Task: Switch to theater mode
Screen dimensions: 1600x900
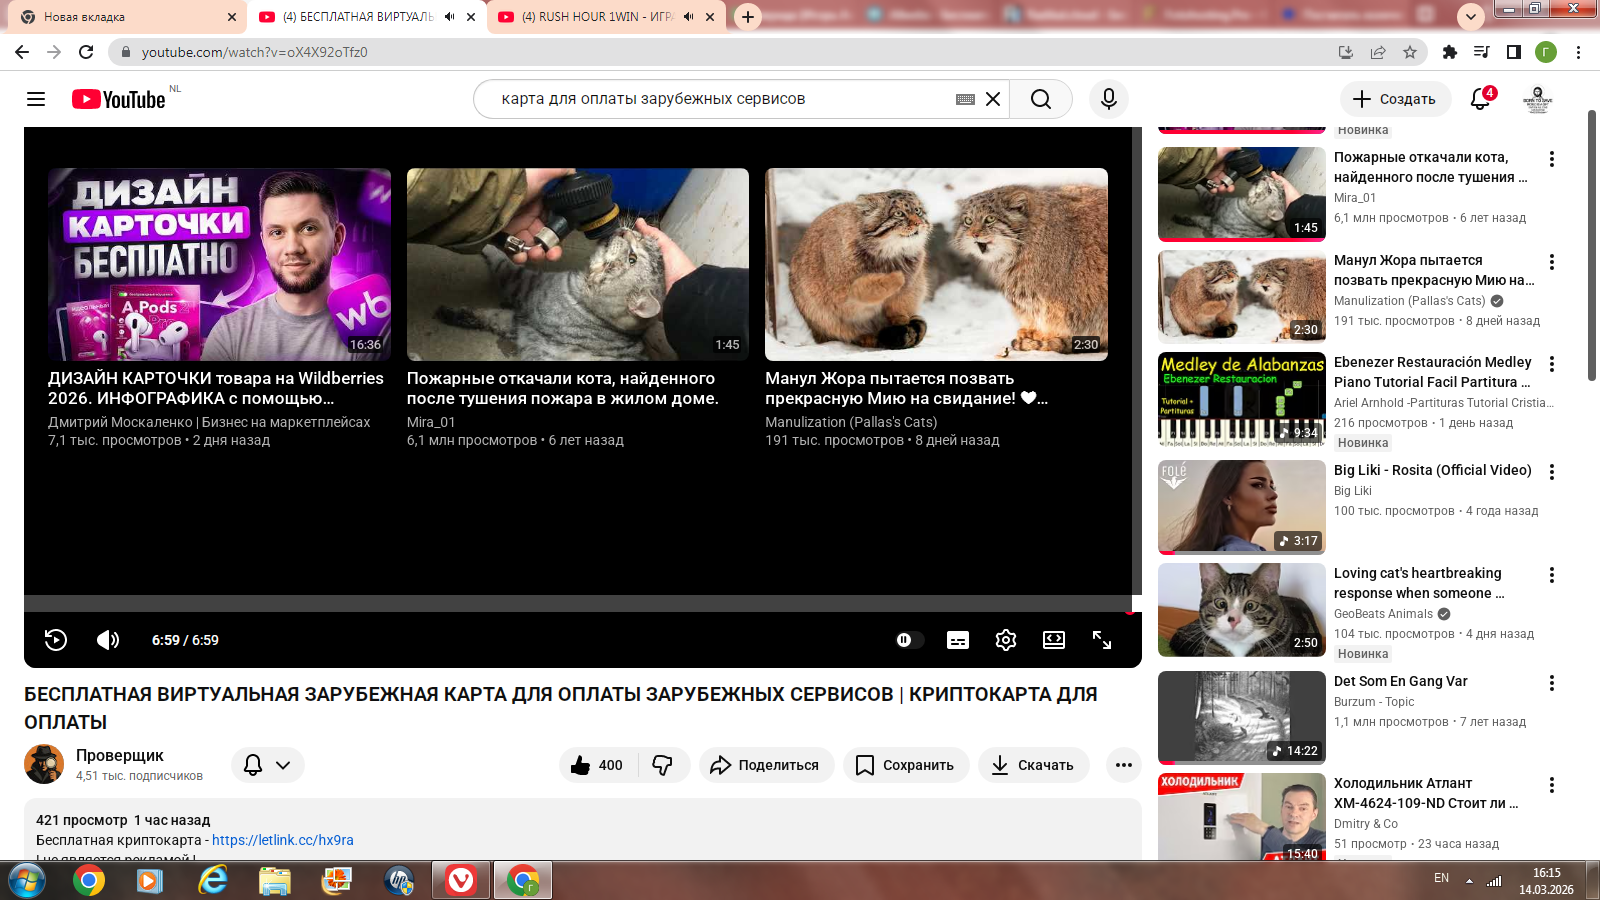Action: (1054, 640)
